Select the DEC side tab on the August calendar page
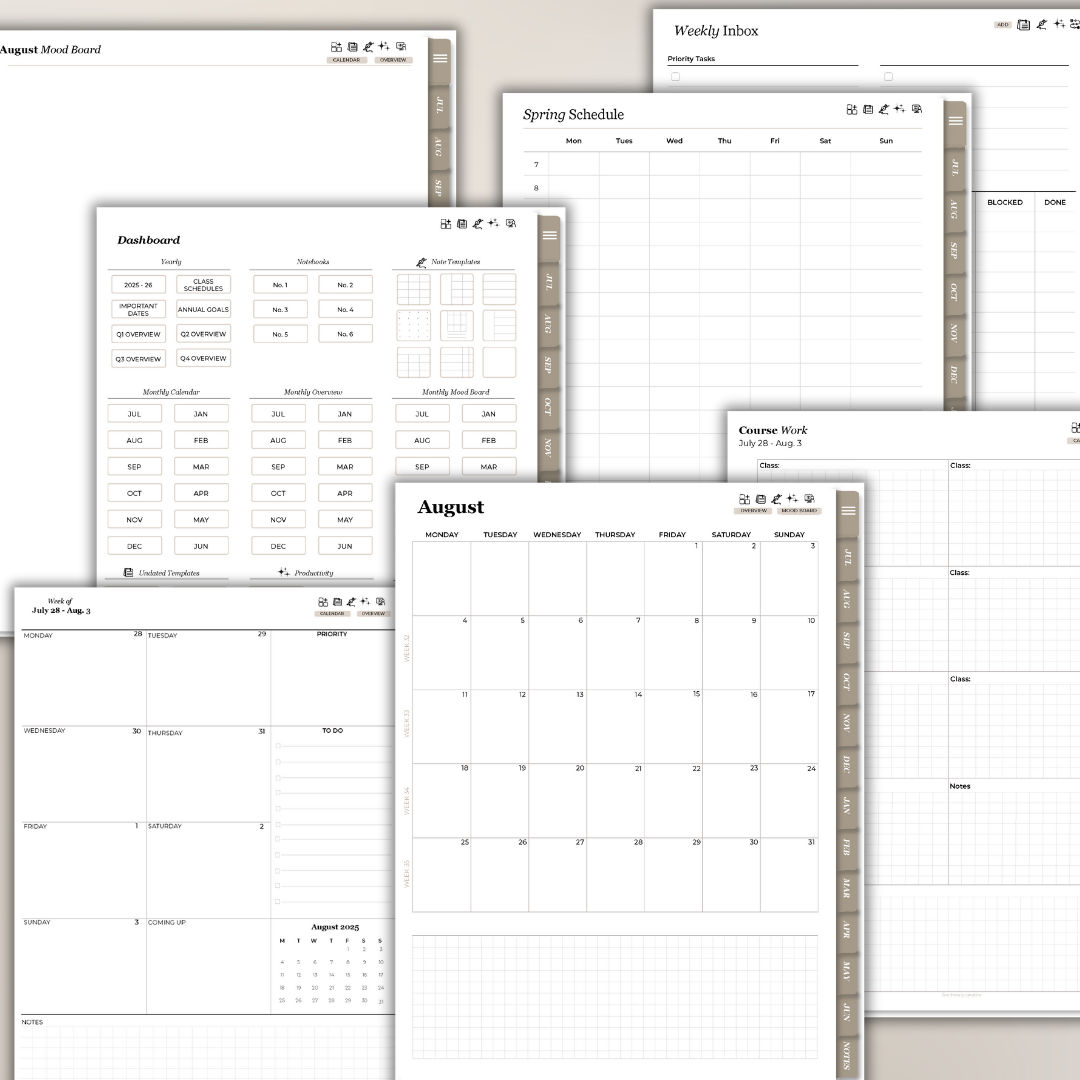The height and width of the screenshot is (1080, 1080). [x=847, y=763]
